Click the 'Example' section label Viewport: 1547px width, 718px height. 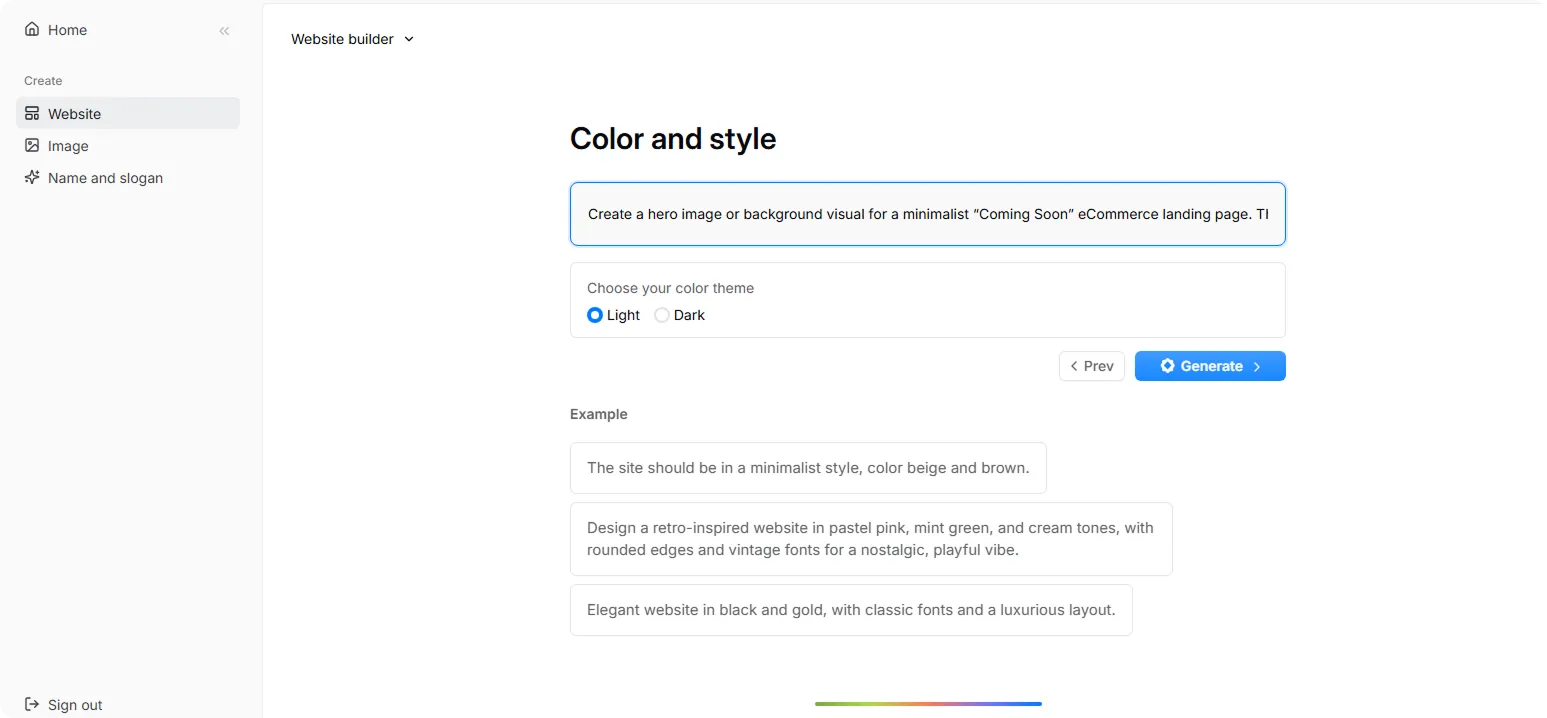[x=599, y=414]
